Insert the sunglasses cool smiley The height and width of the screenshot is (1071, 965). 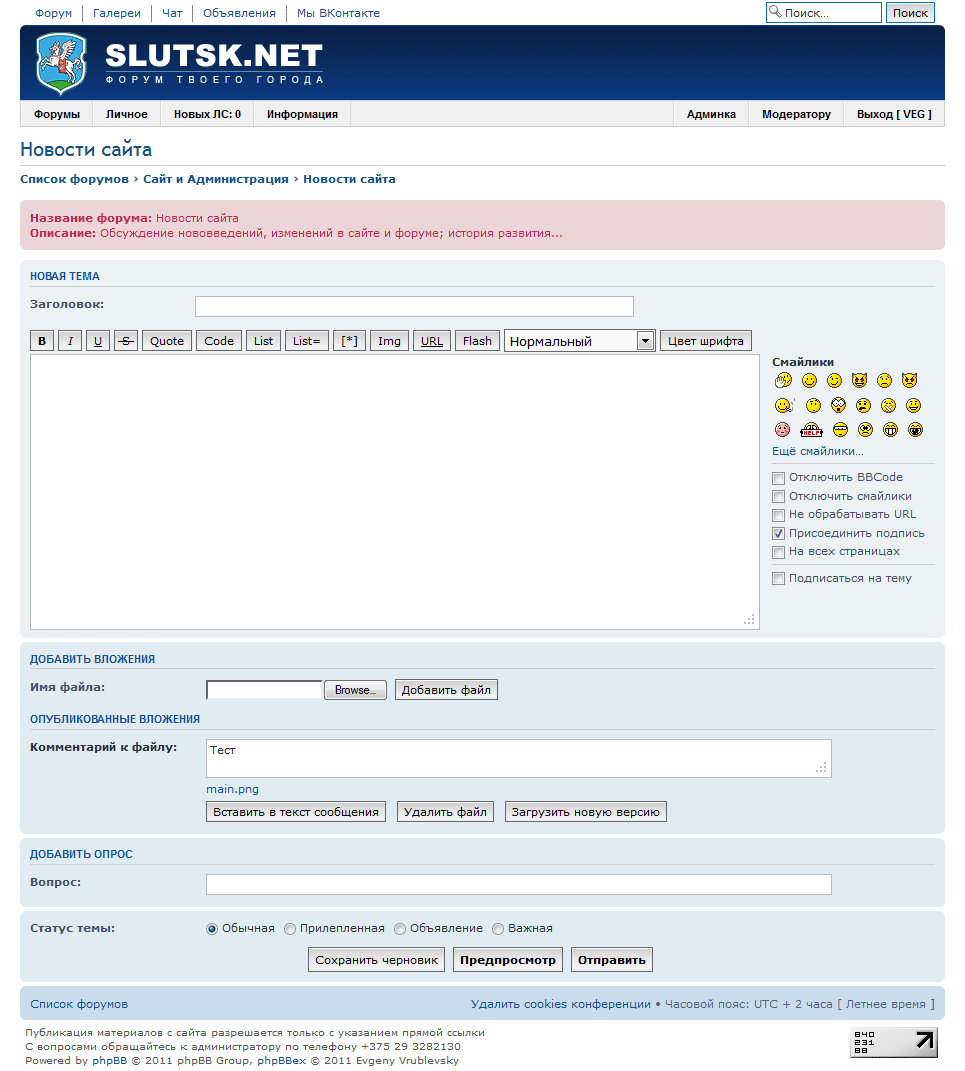[840, 430]
